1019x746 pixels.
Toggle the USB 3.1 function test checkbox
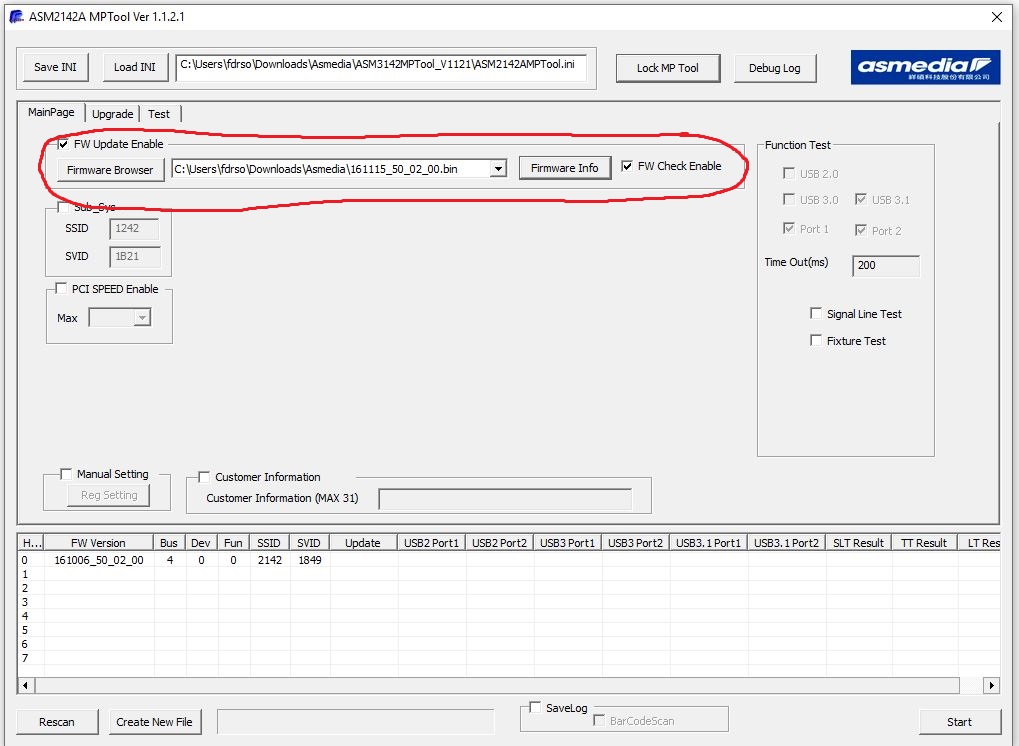pos(860,199)
